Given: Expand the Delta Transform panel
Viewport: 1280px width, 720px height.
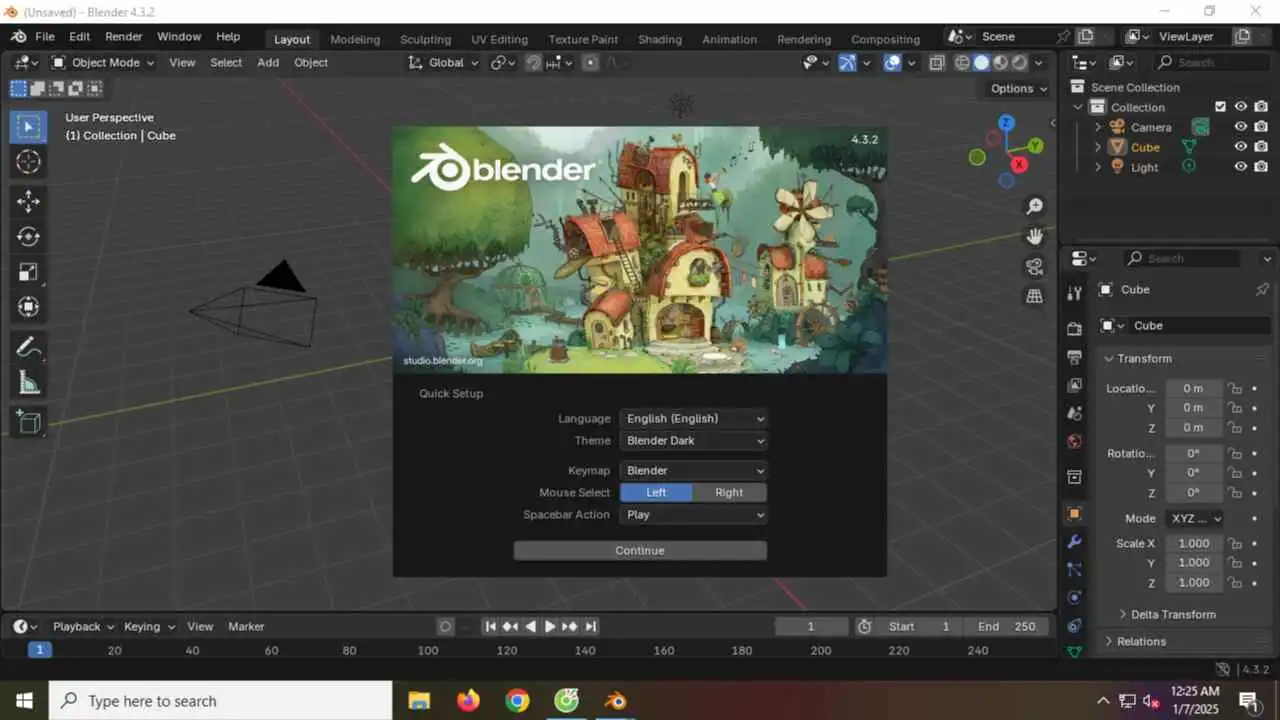Looking at the screenshot, I should (1172, 614).
